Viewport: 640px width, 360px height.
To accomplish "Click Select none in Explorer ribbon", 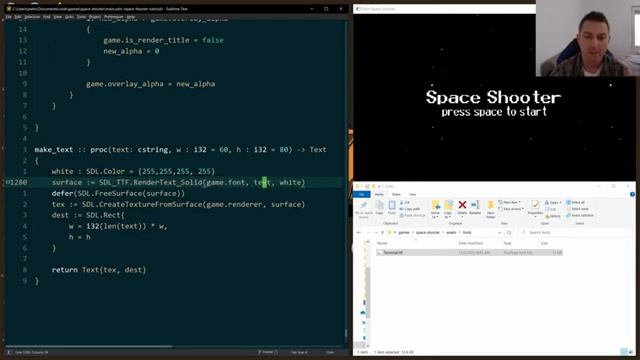I will pos(577,209).
